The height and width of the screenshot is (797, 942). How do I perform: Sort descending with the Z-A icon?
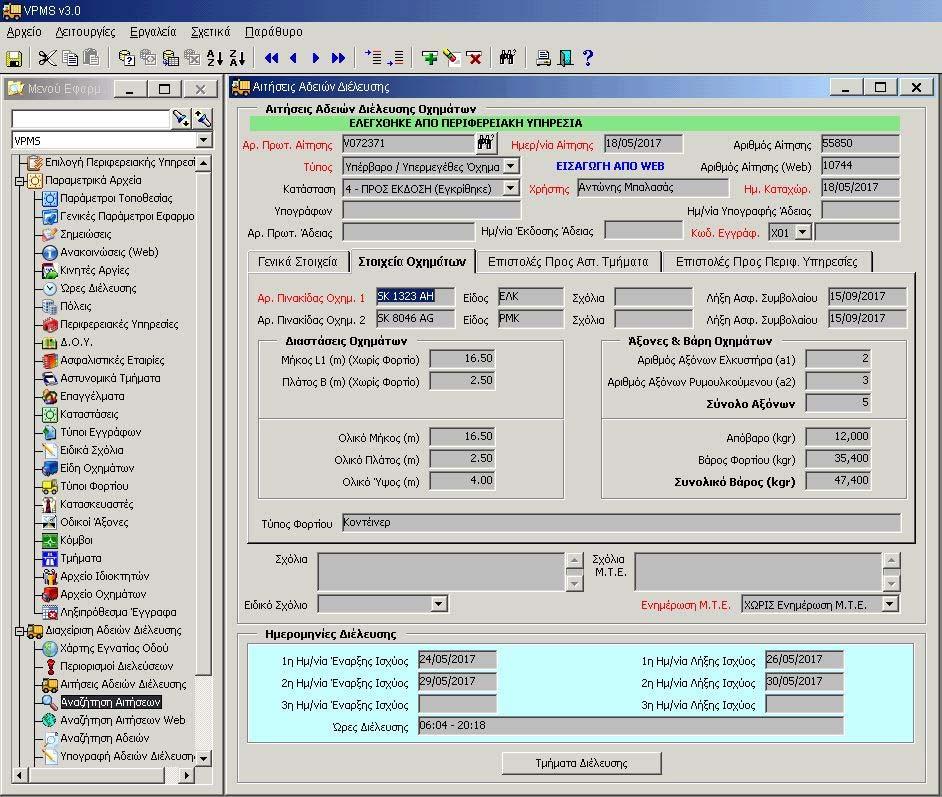[237, 58]
